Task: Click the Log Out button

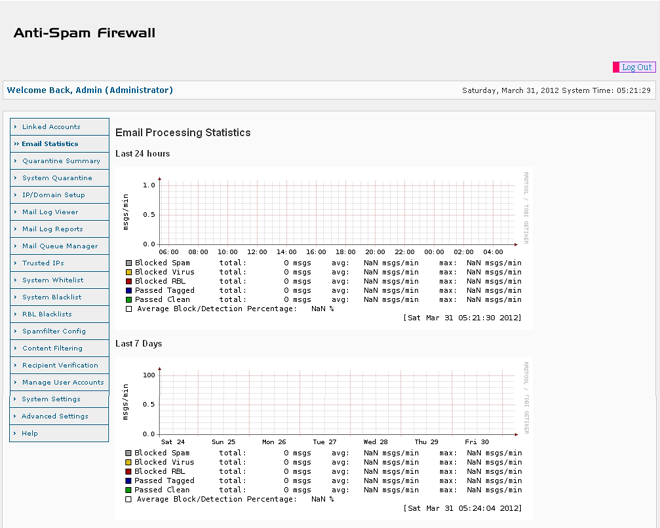Action: tap(634, 67)
